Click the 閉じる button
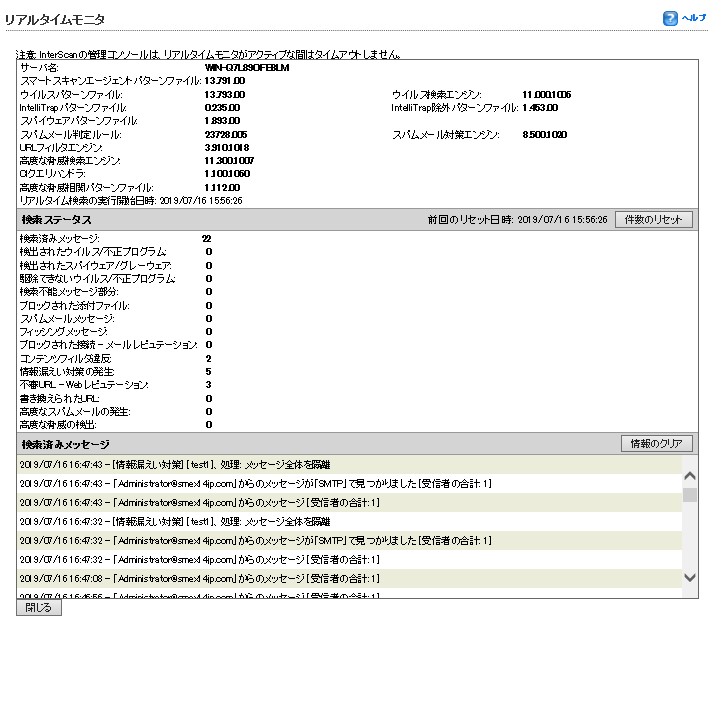The width and height of the screenshot is (726, 710). click(39, 608)
